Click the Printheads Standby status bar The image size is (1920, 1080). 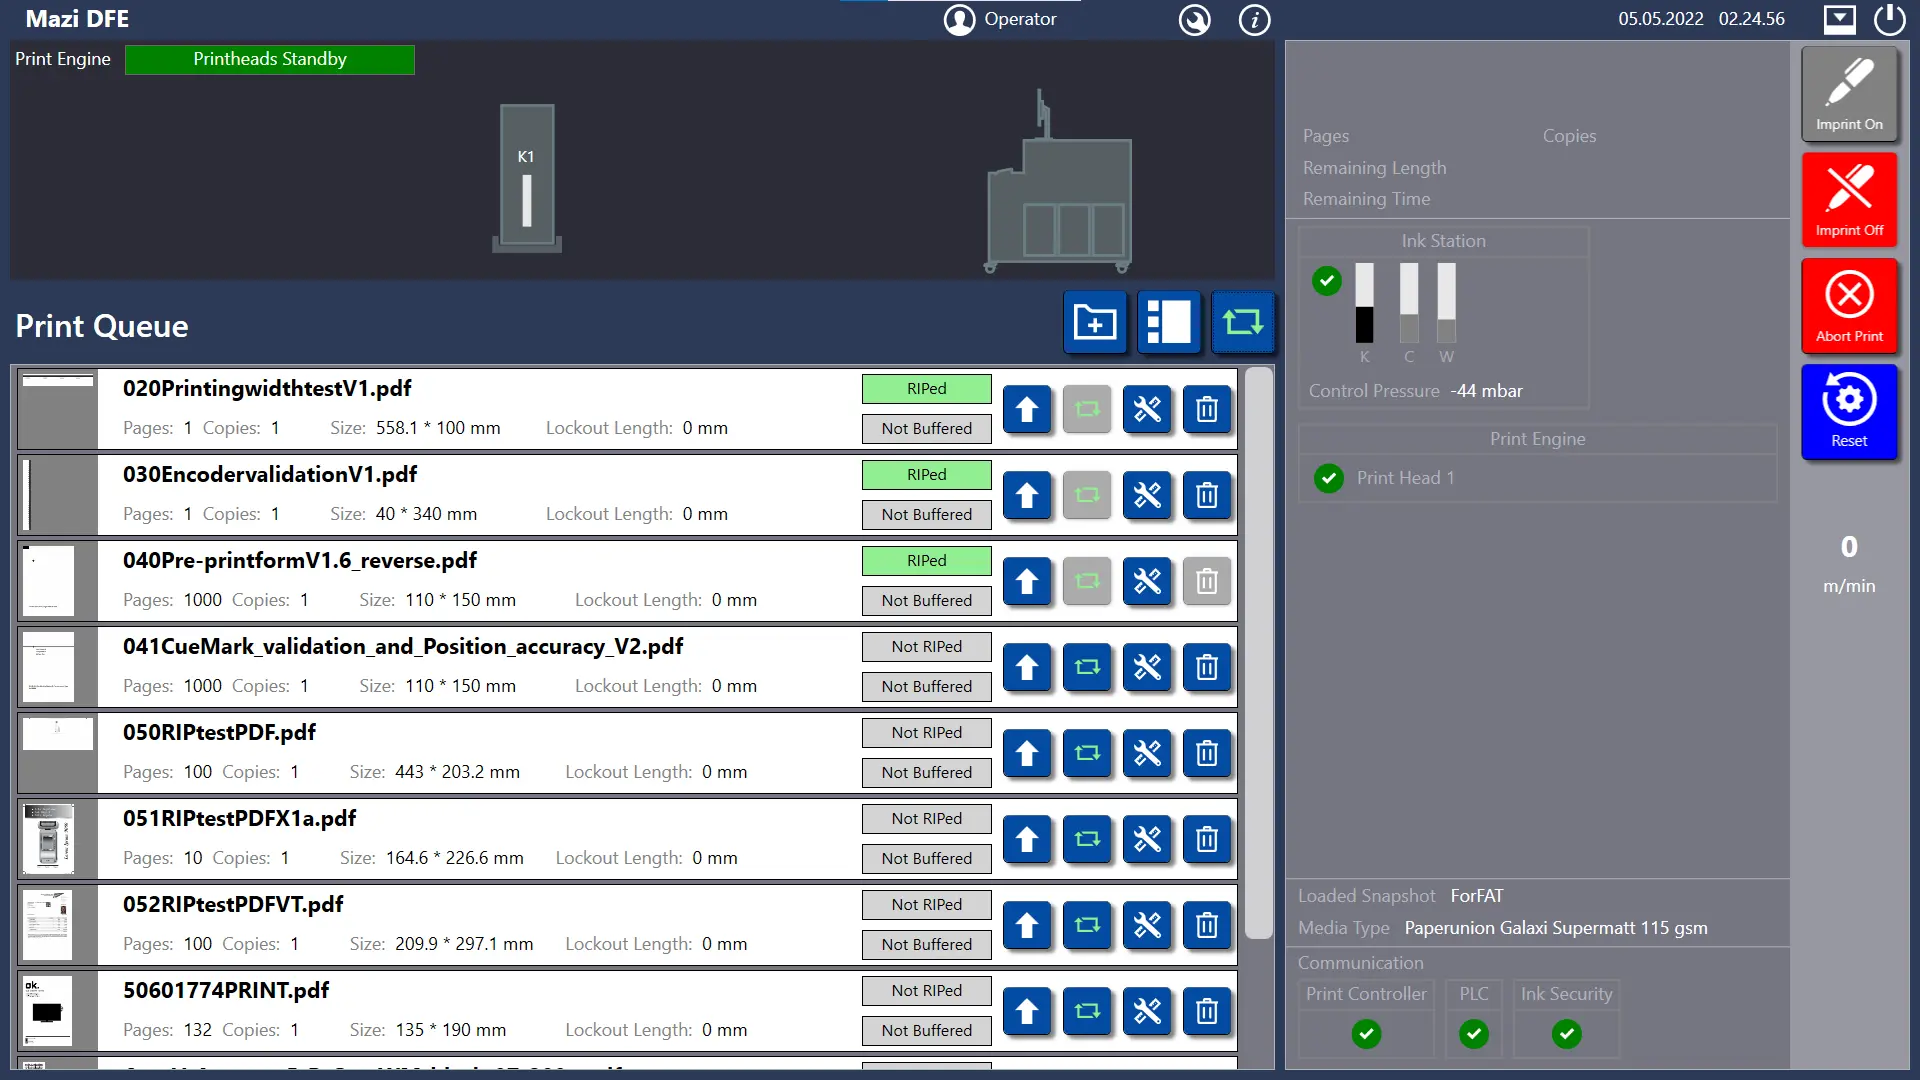pyautogui.click(x=270, y=59)
